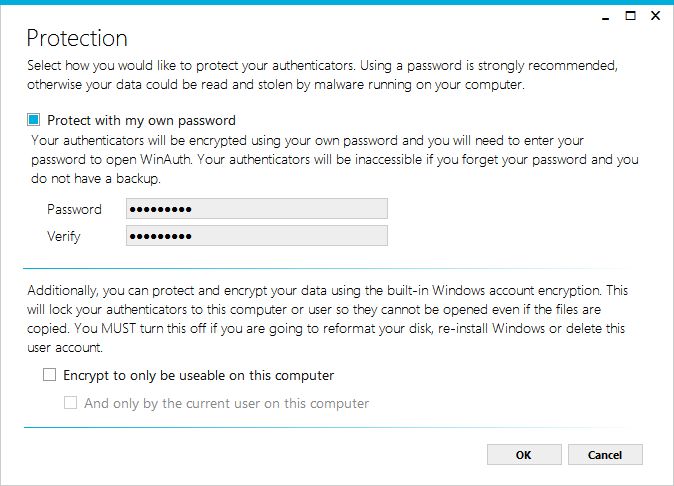Confirm settings with the OK button
The width and height of the screenshot is (674, 486).
coord(524,455)
